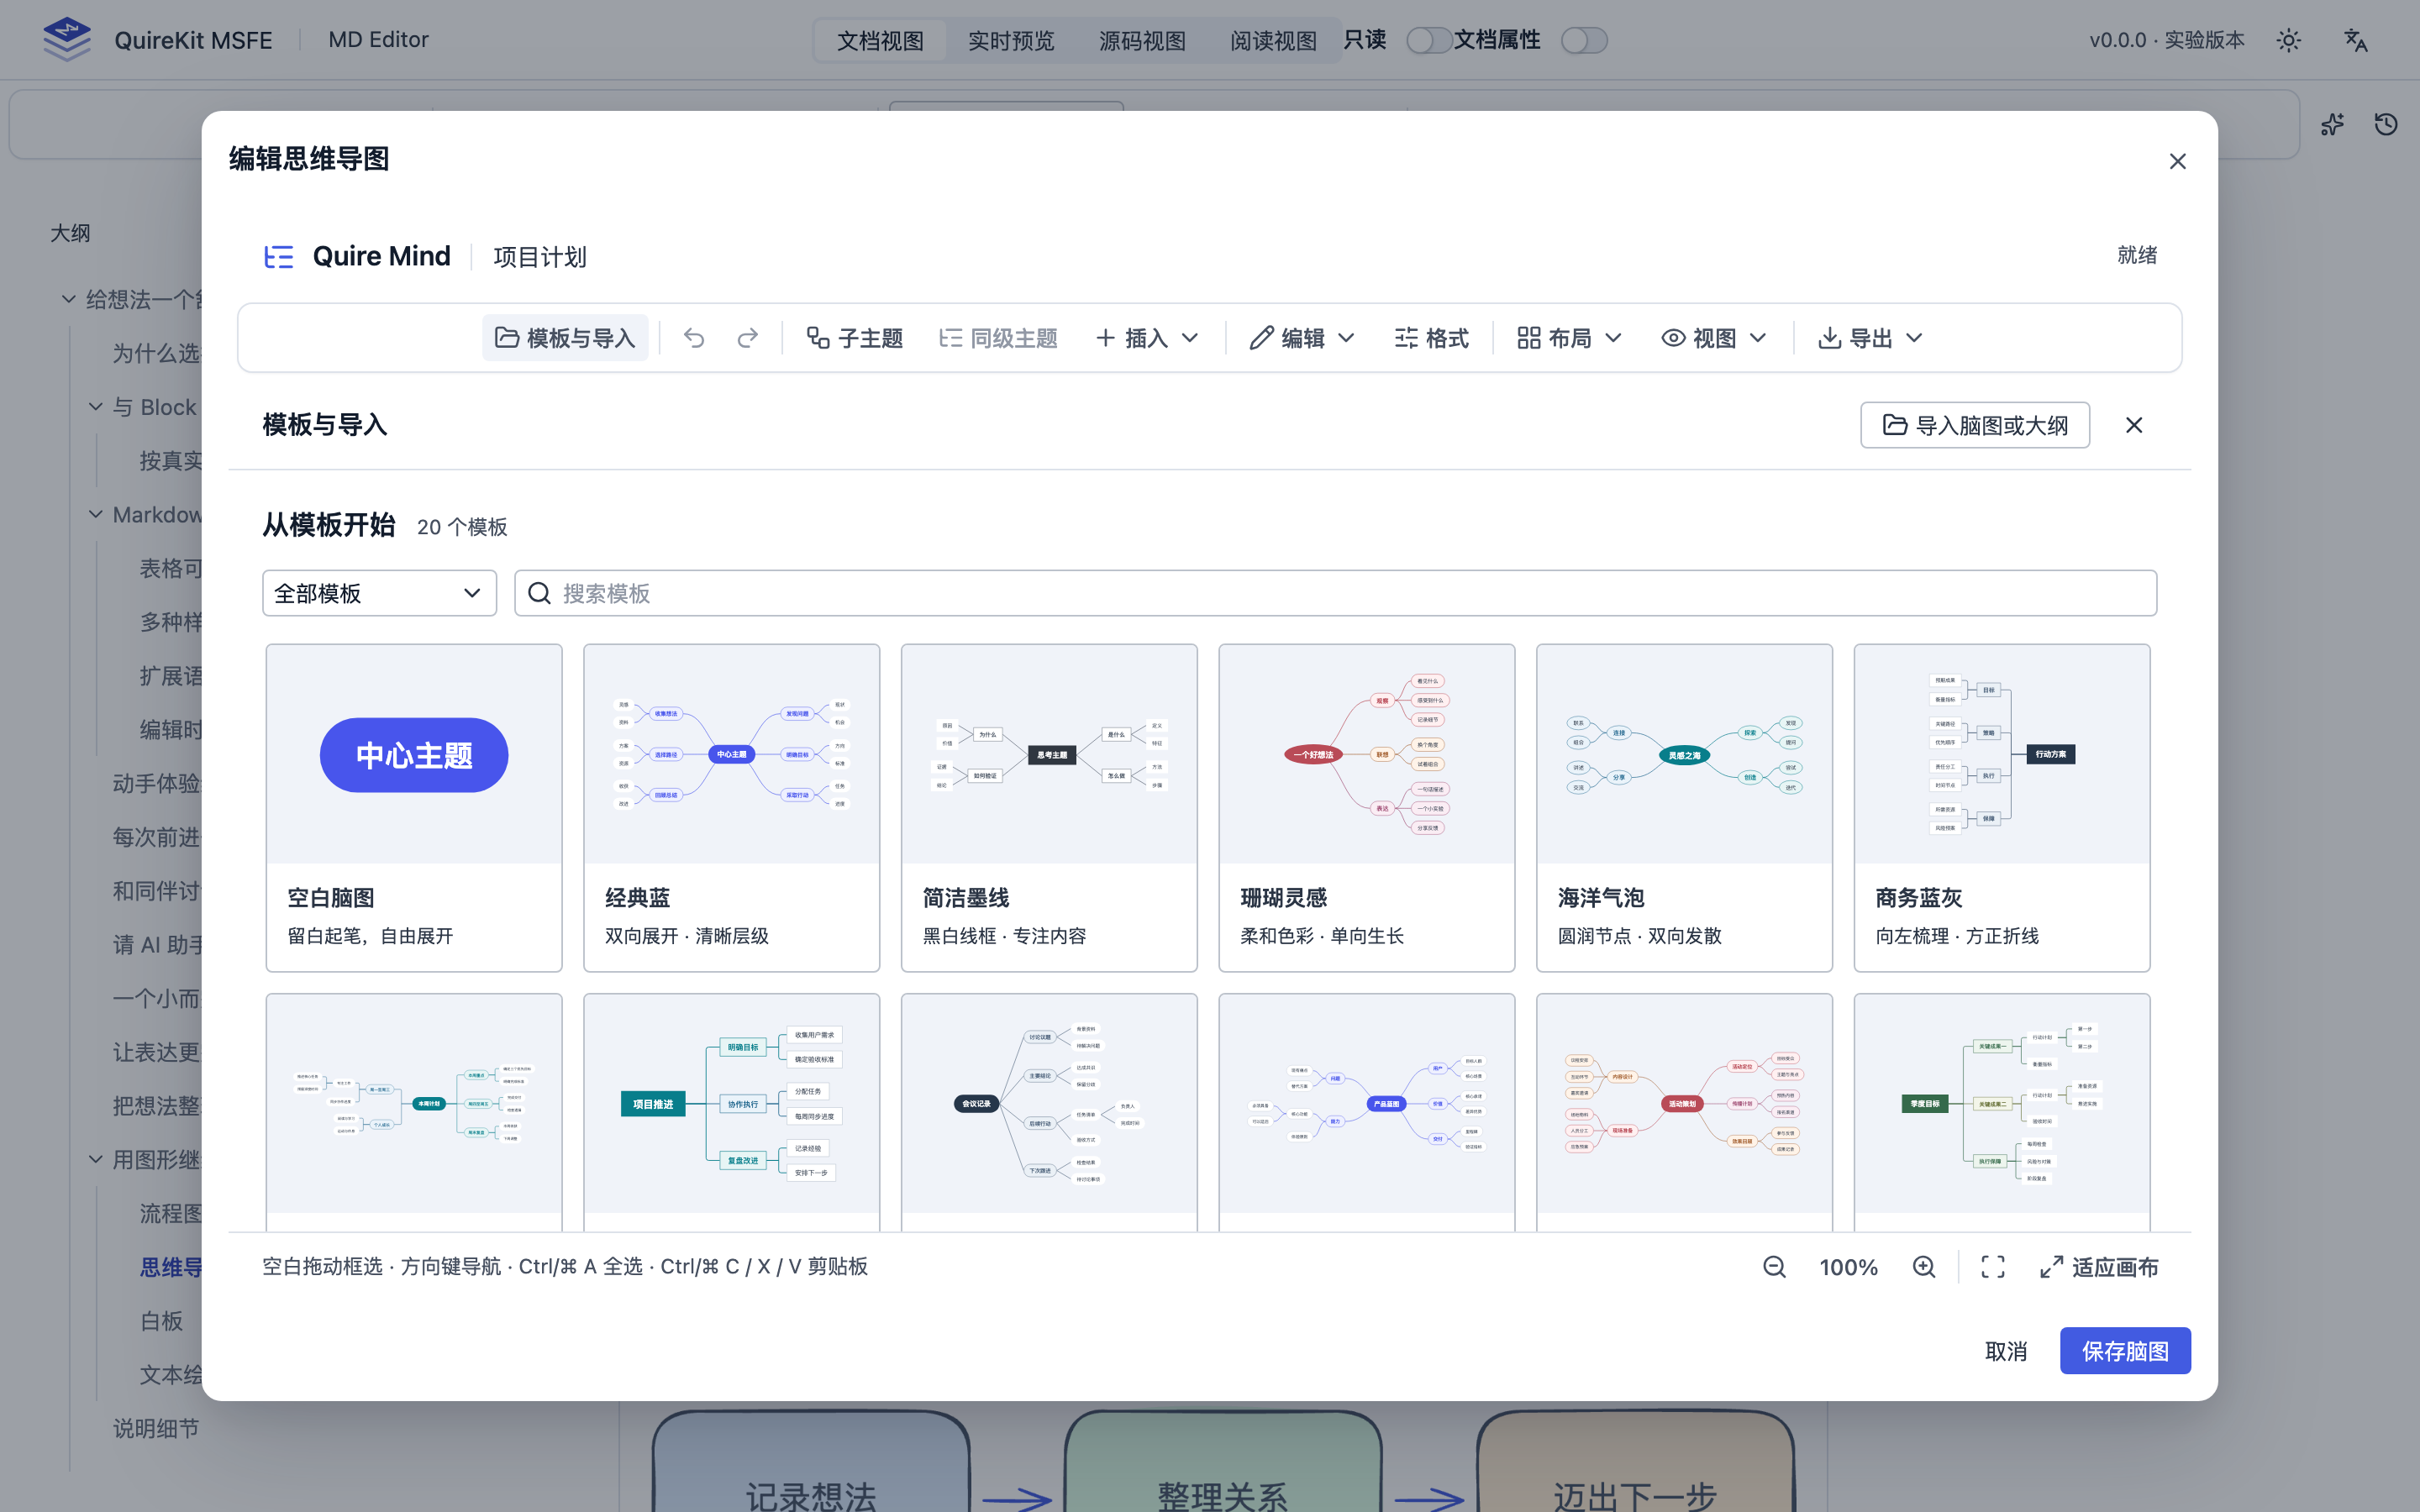Screen dimensions: 2420x1512
Task: Toggle the light/dark theme sun icon
Action: (2289, 40)
